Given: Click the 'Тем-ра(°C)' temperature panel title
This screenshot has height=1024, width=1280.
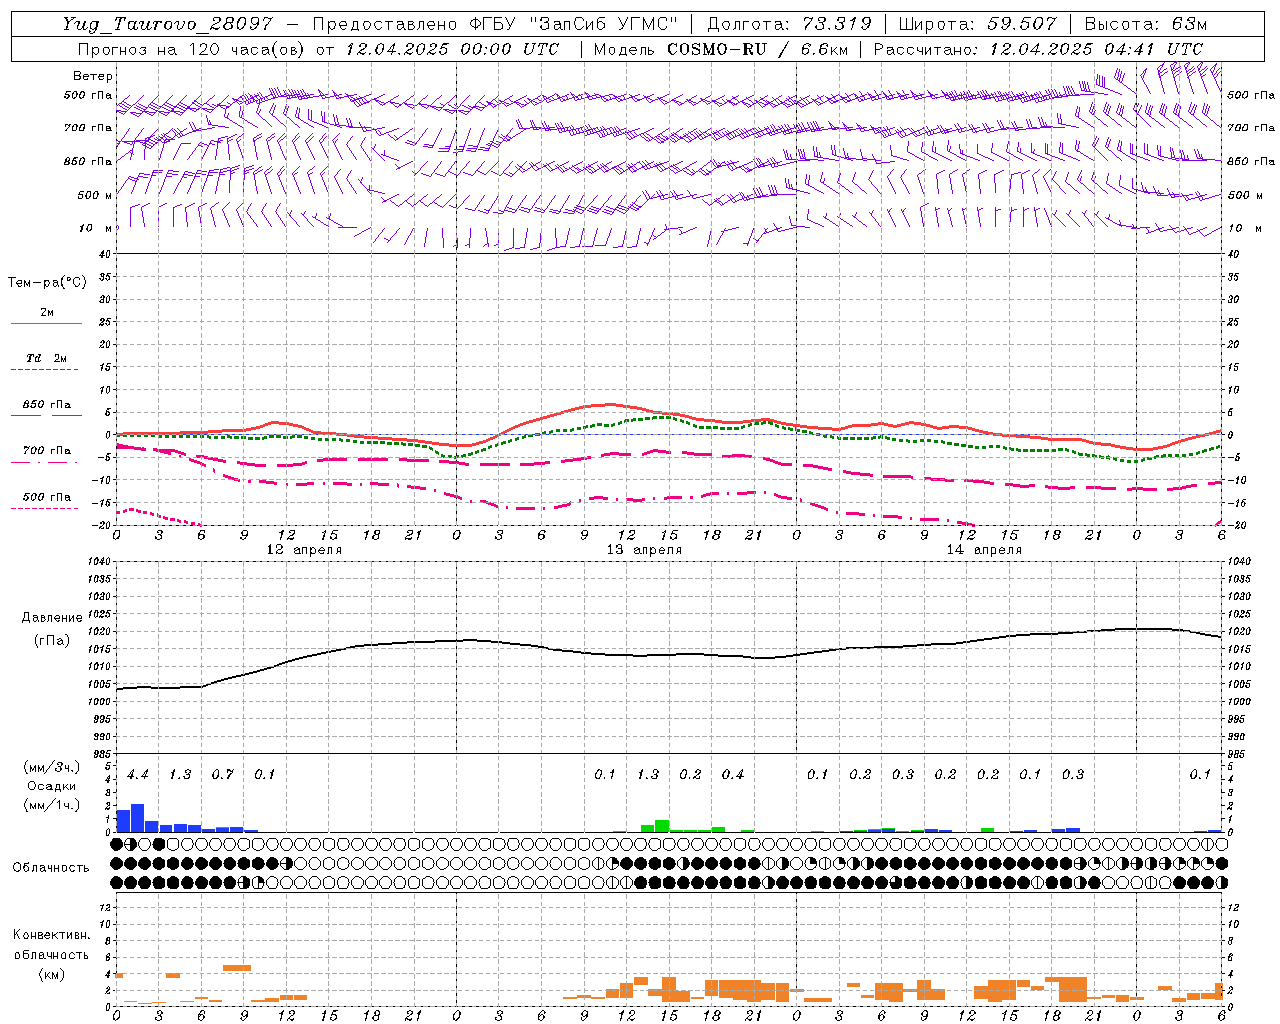Looking at the screenshot, I should 47,283.
